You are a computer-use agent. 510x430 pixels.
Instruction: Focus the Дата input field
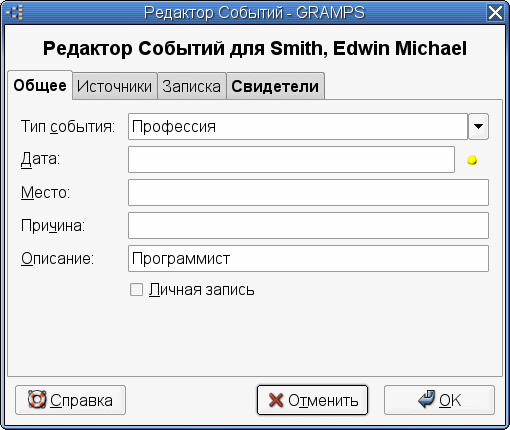[x=291, y=159]
